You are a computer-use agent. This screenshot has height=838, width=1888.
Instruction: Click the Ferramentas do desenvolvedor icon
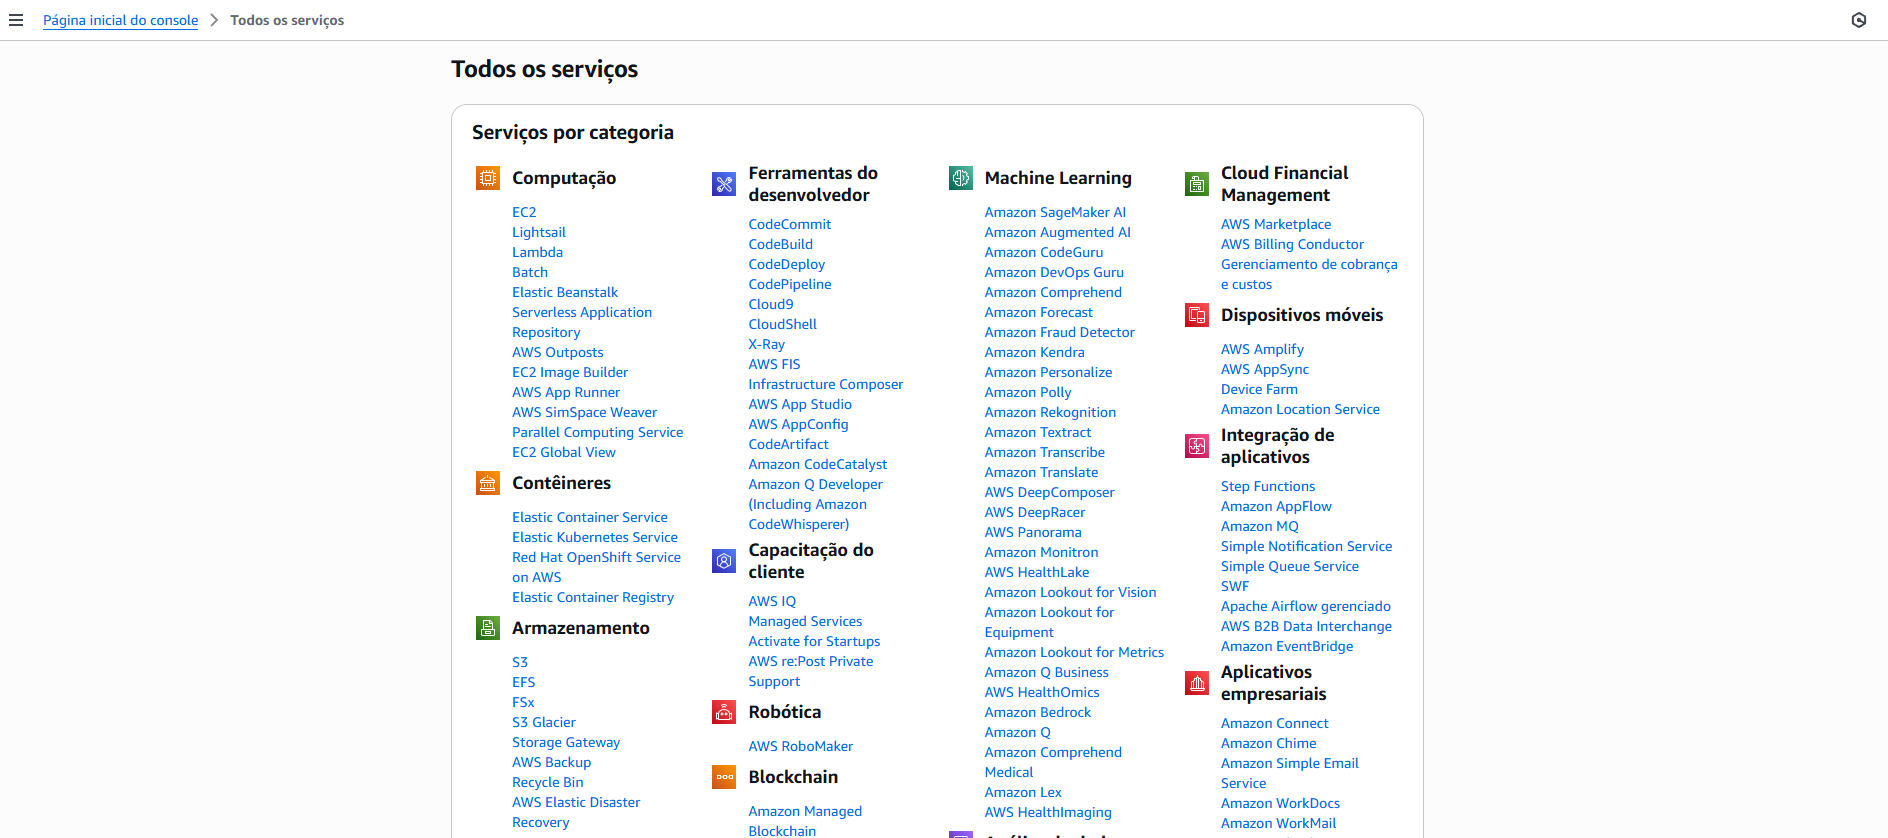(724, 184)
